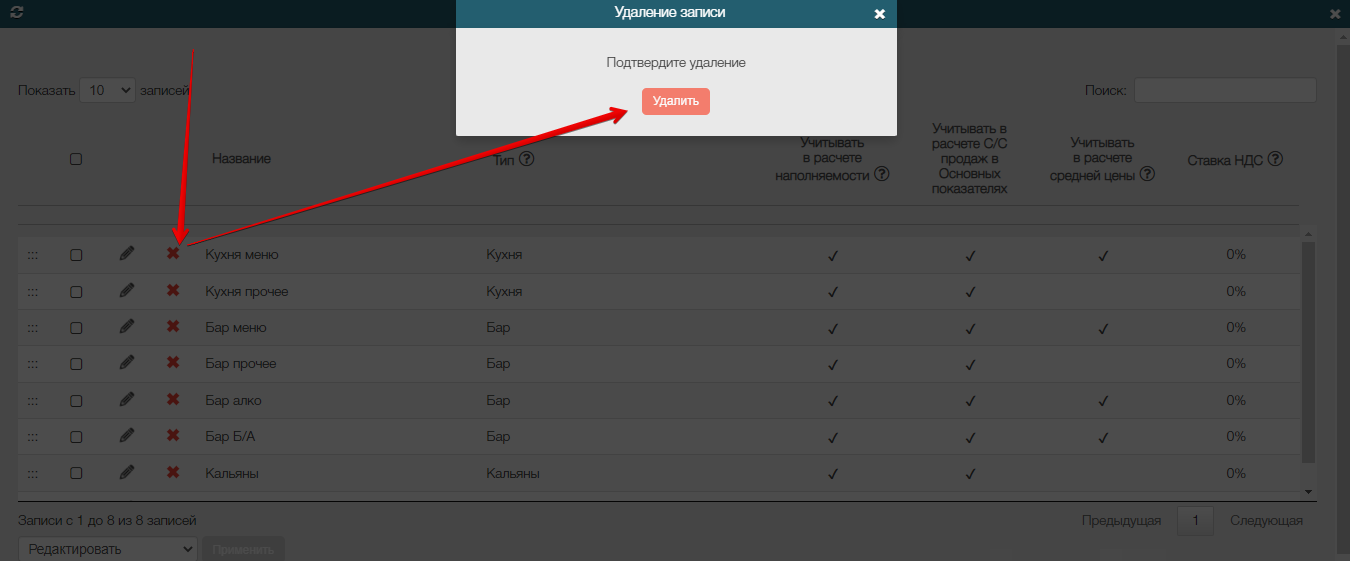Image resolution: width=1350 pixels, height=561 pixels.
Task: Sort by Название column header
Action: (x=241, y=159)
